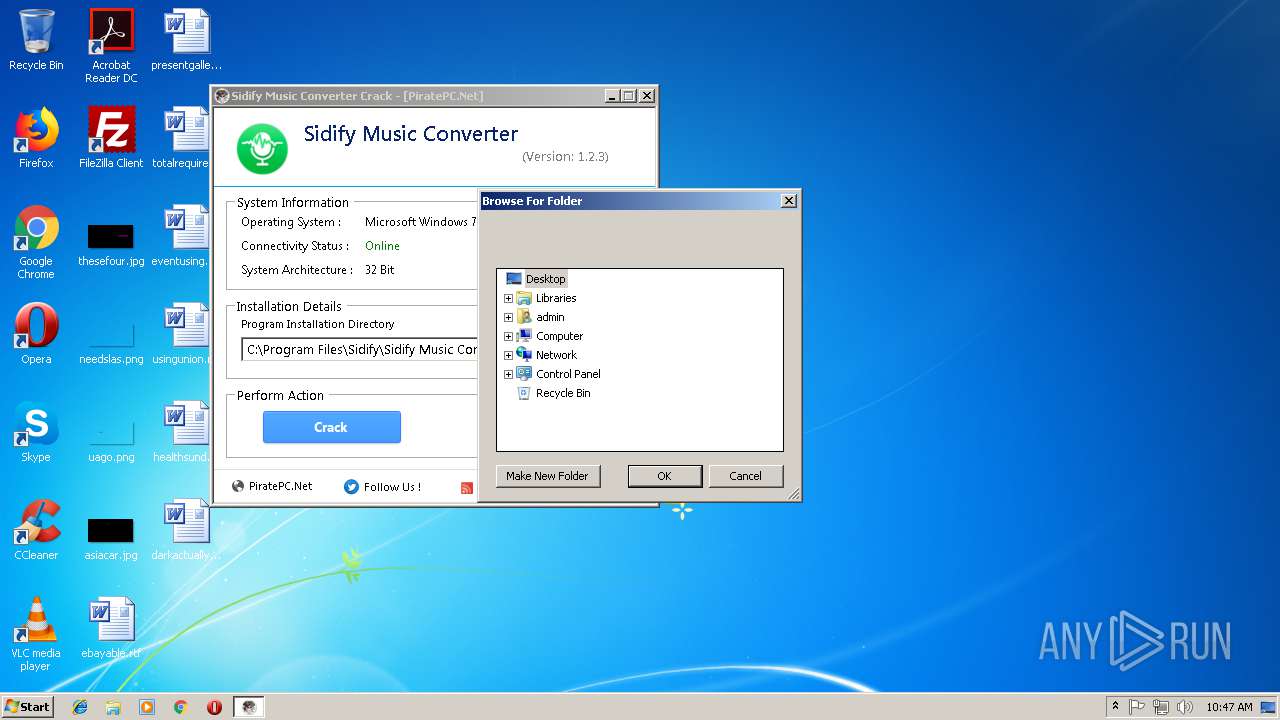Minimize the Sidify Music Converter Crack window

click(x=611, y=96)
